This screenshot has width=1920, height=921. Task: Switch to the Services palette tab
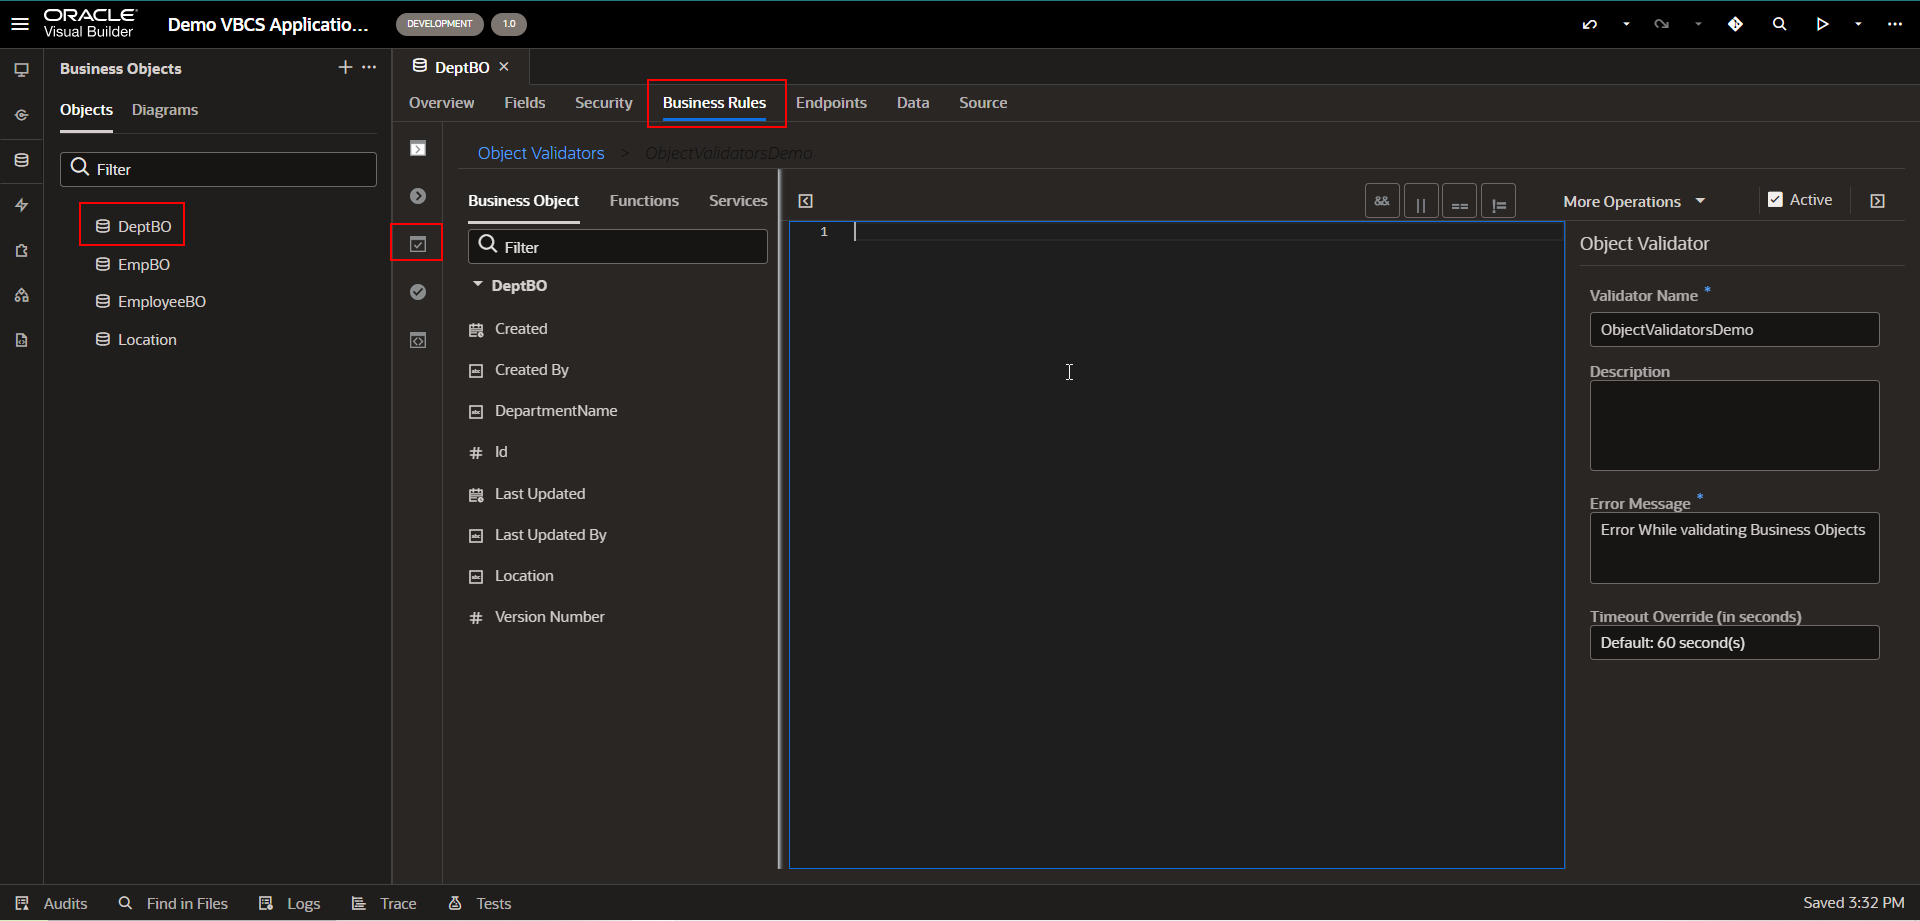tap(739, 201)
